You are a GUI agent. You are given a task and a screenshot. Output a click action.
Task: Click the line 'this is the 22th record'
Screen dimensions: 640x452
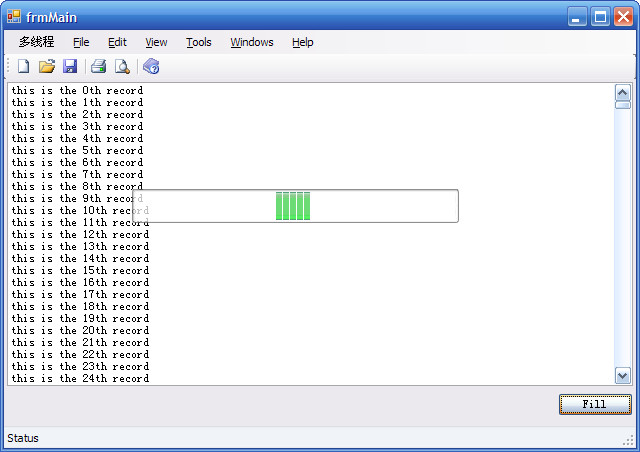(x=80, y=354)
